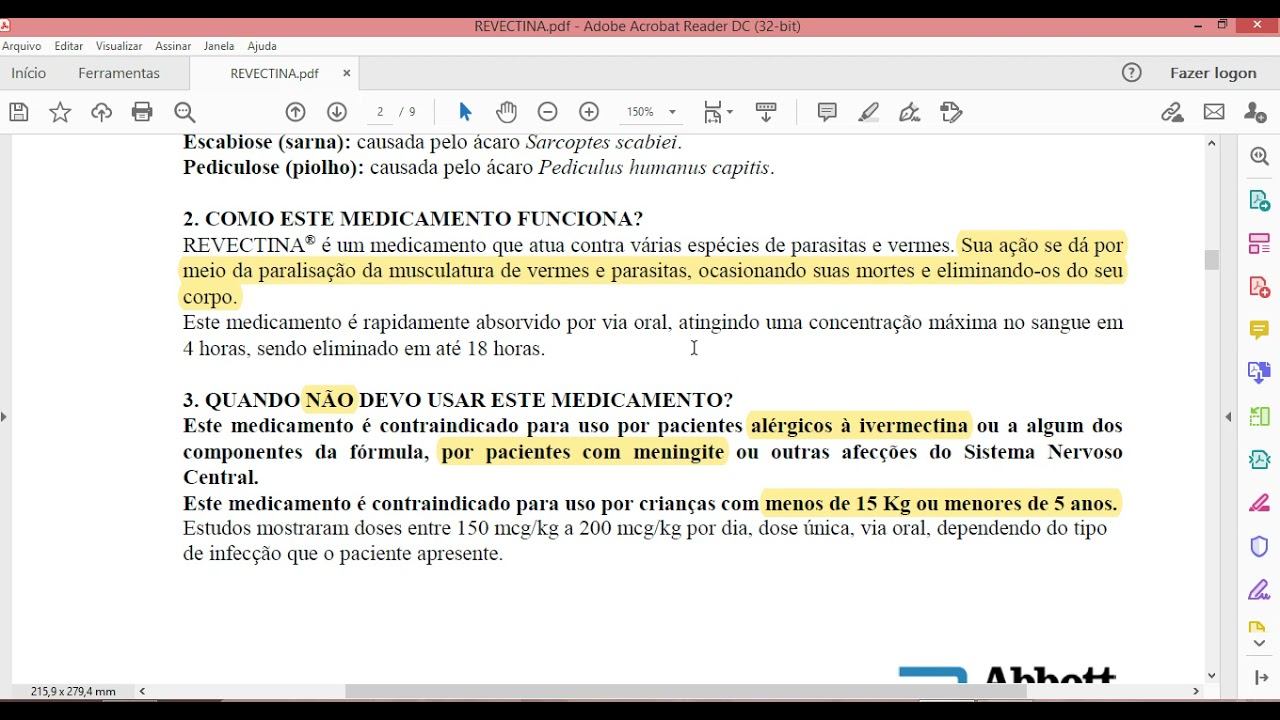Open the Visualizar menu

pyautogui.click(x=119, y=46)
